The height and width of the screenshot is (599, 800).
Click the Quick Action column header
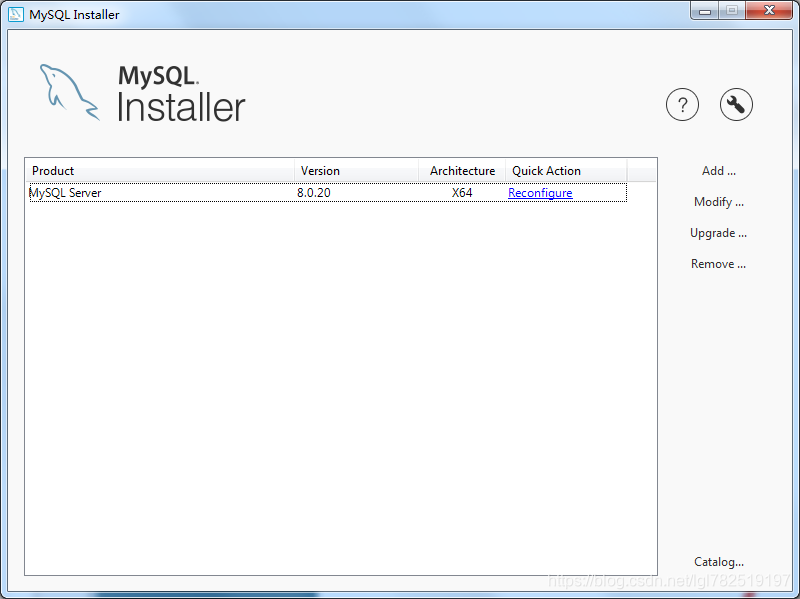click(x=566, y=171)
